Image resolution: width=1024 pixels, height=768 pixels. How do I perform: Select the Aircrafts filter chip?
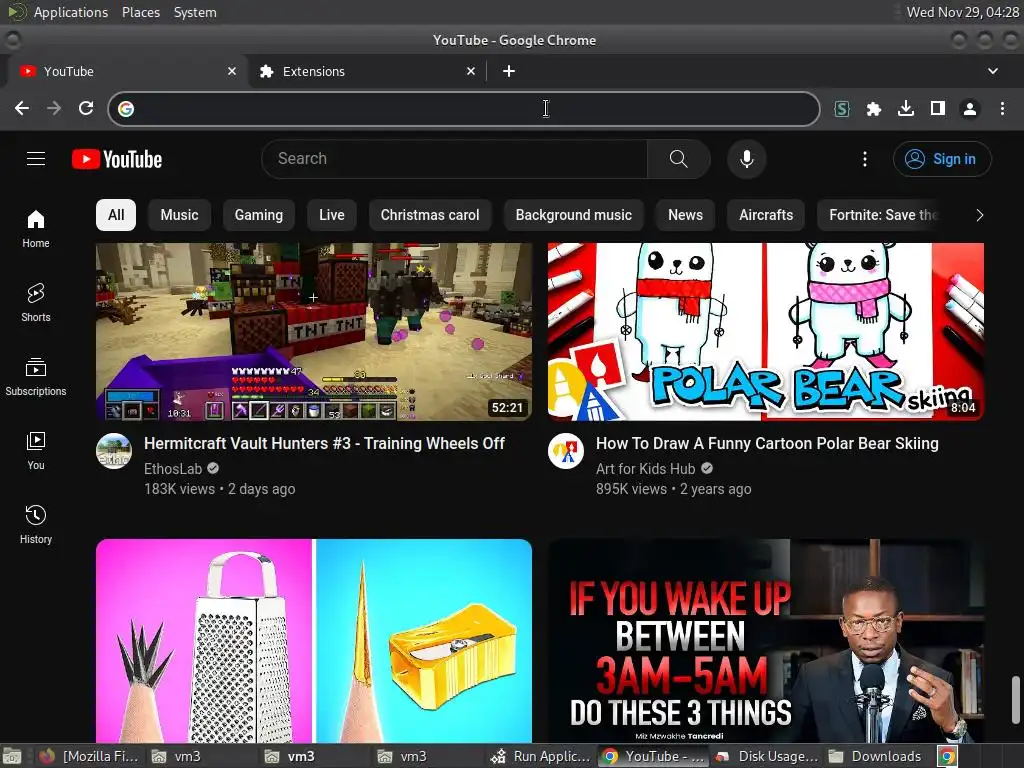(x=765, y=216)
